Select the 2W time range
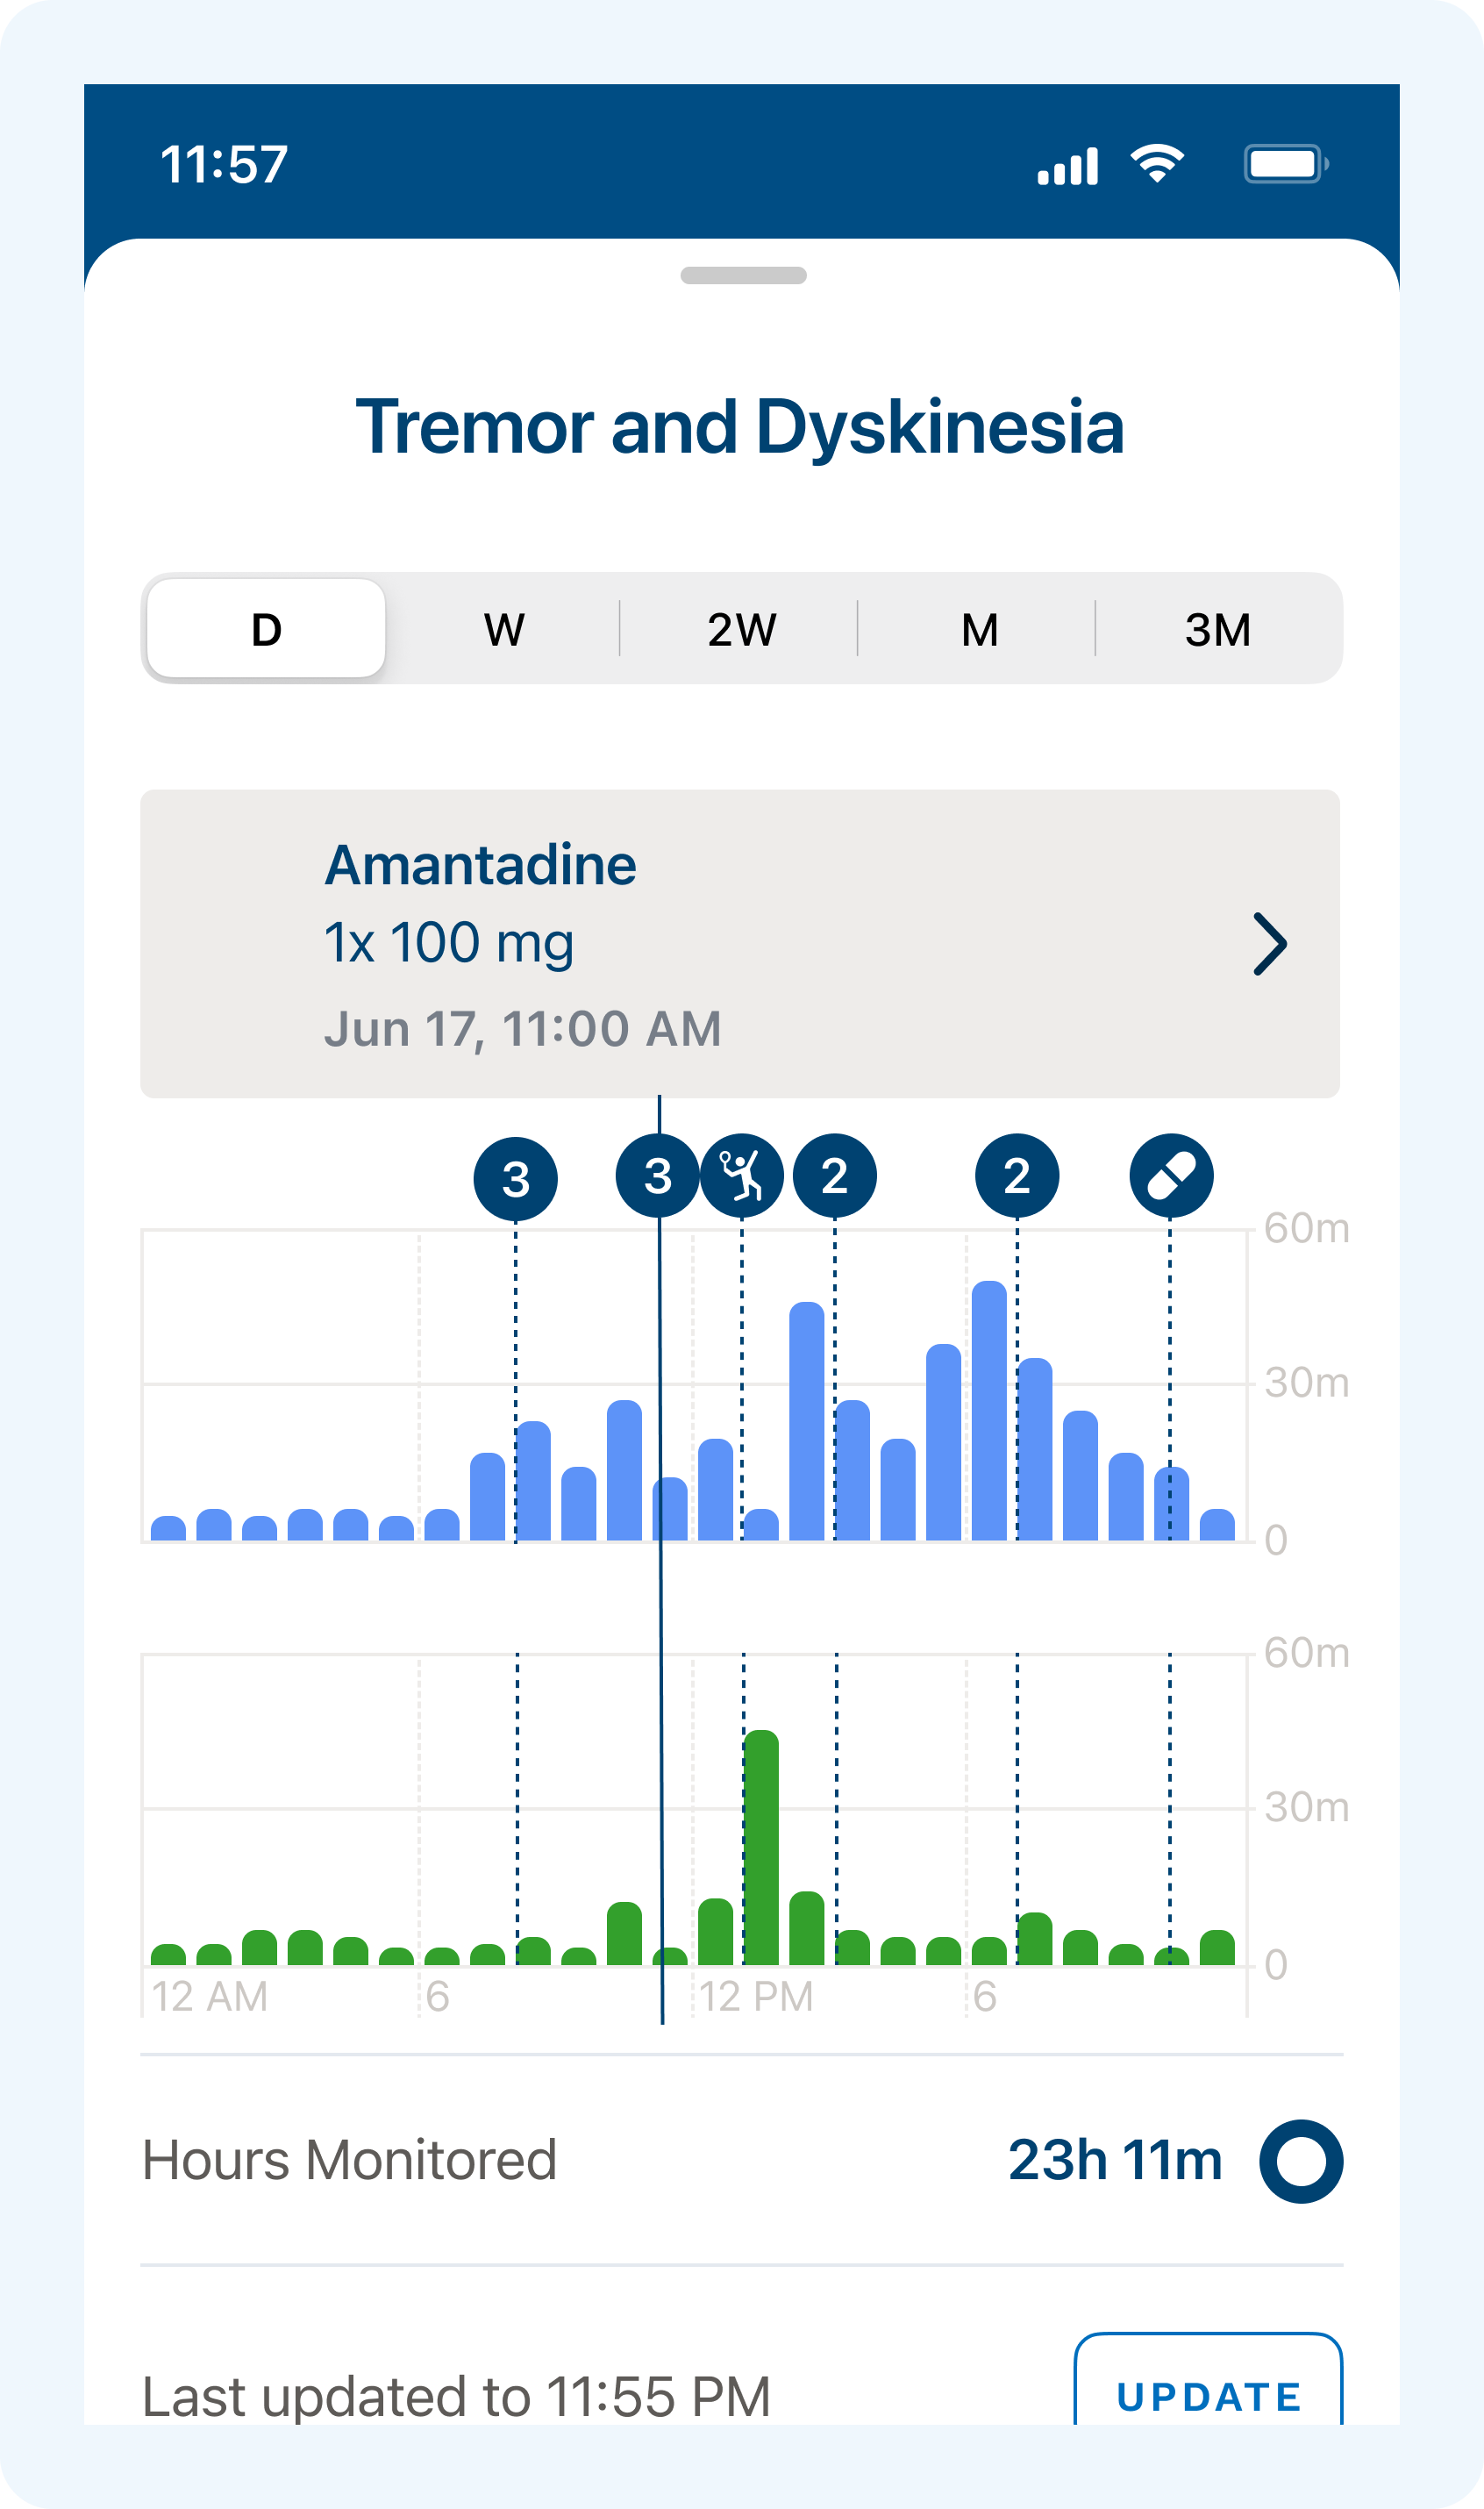This screenshot has width=1484, height=2509. click(x=741, y=629)
